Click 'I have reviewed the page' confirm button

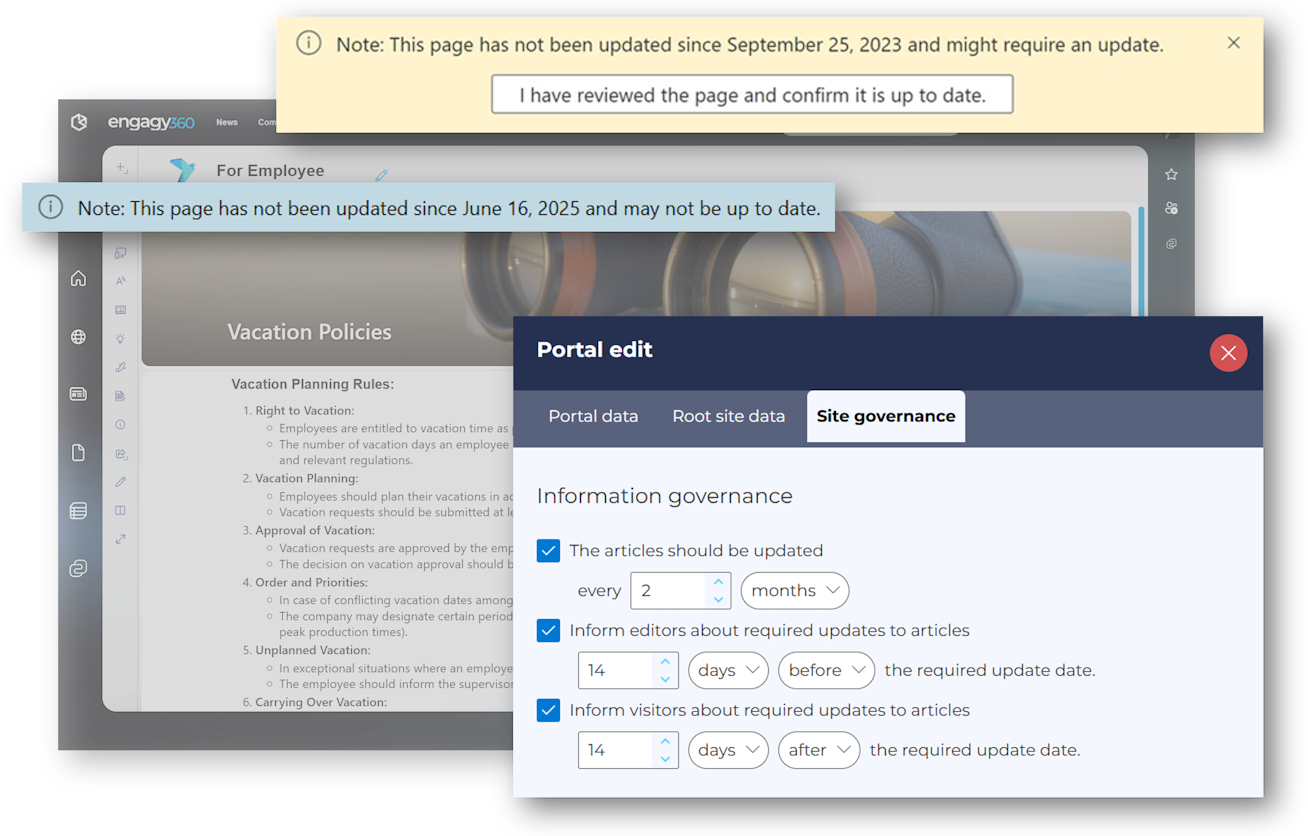click(752, 96)
